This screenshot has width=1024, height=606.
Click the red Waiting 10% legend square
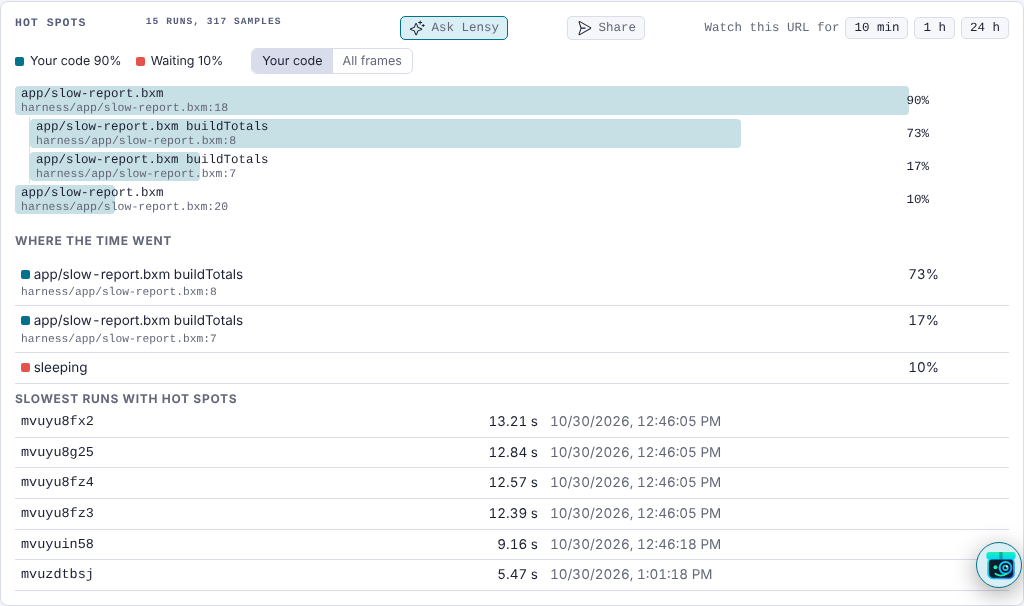pyautogui.click(x=140, y=61)
